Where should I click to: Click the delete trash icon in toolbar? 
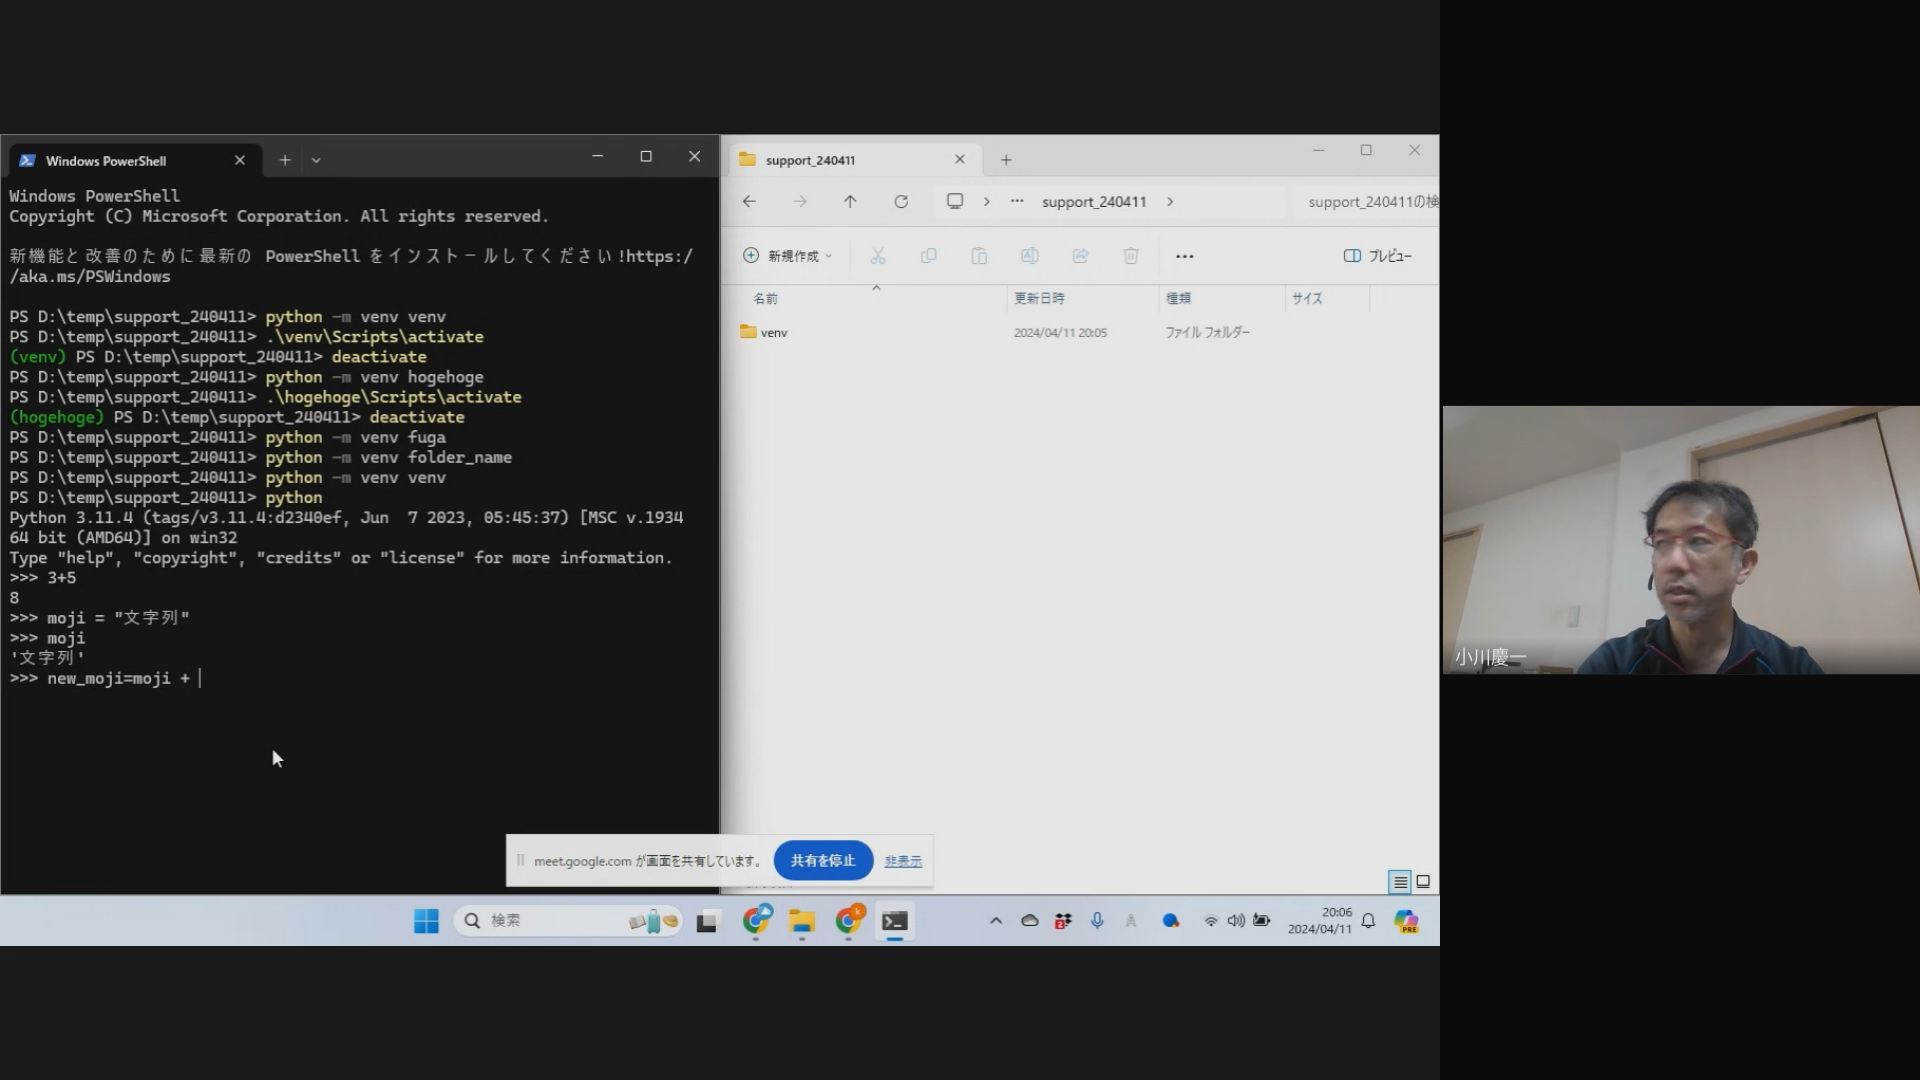1131,256
